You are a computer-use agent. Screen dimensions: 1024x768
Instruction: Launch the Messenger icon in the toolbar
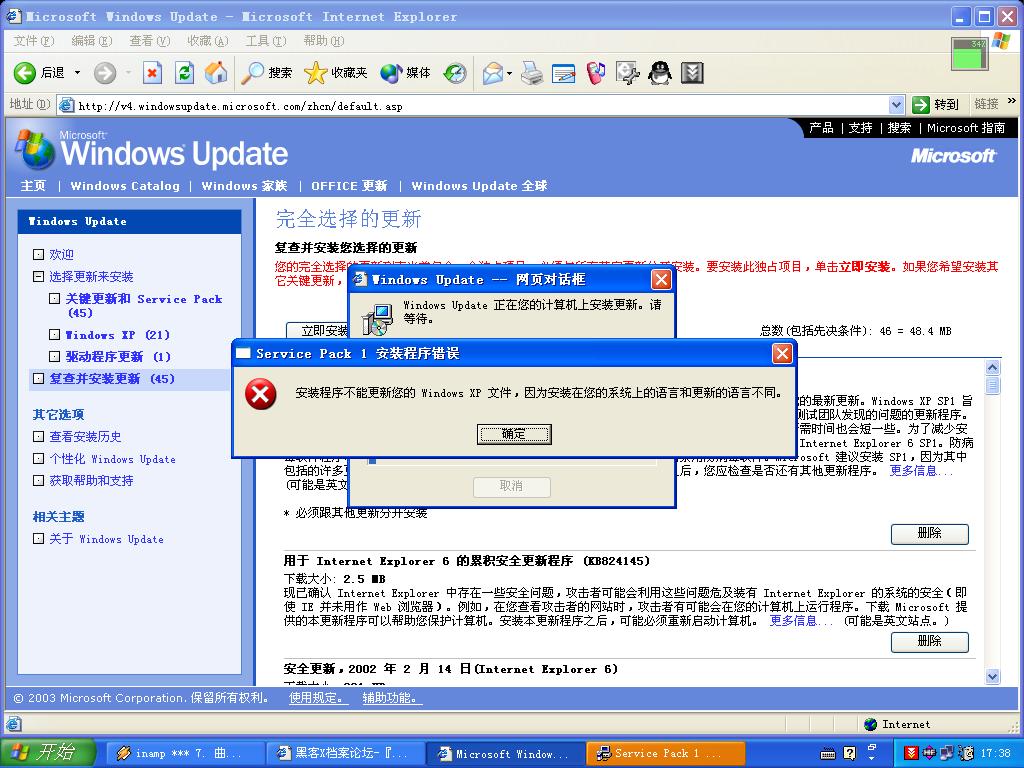pyautogui.click(x=595, y=72)
